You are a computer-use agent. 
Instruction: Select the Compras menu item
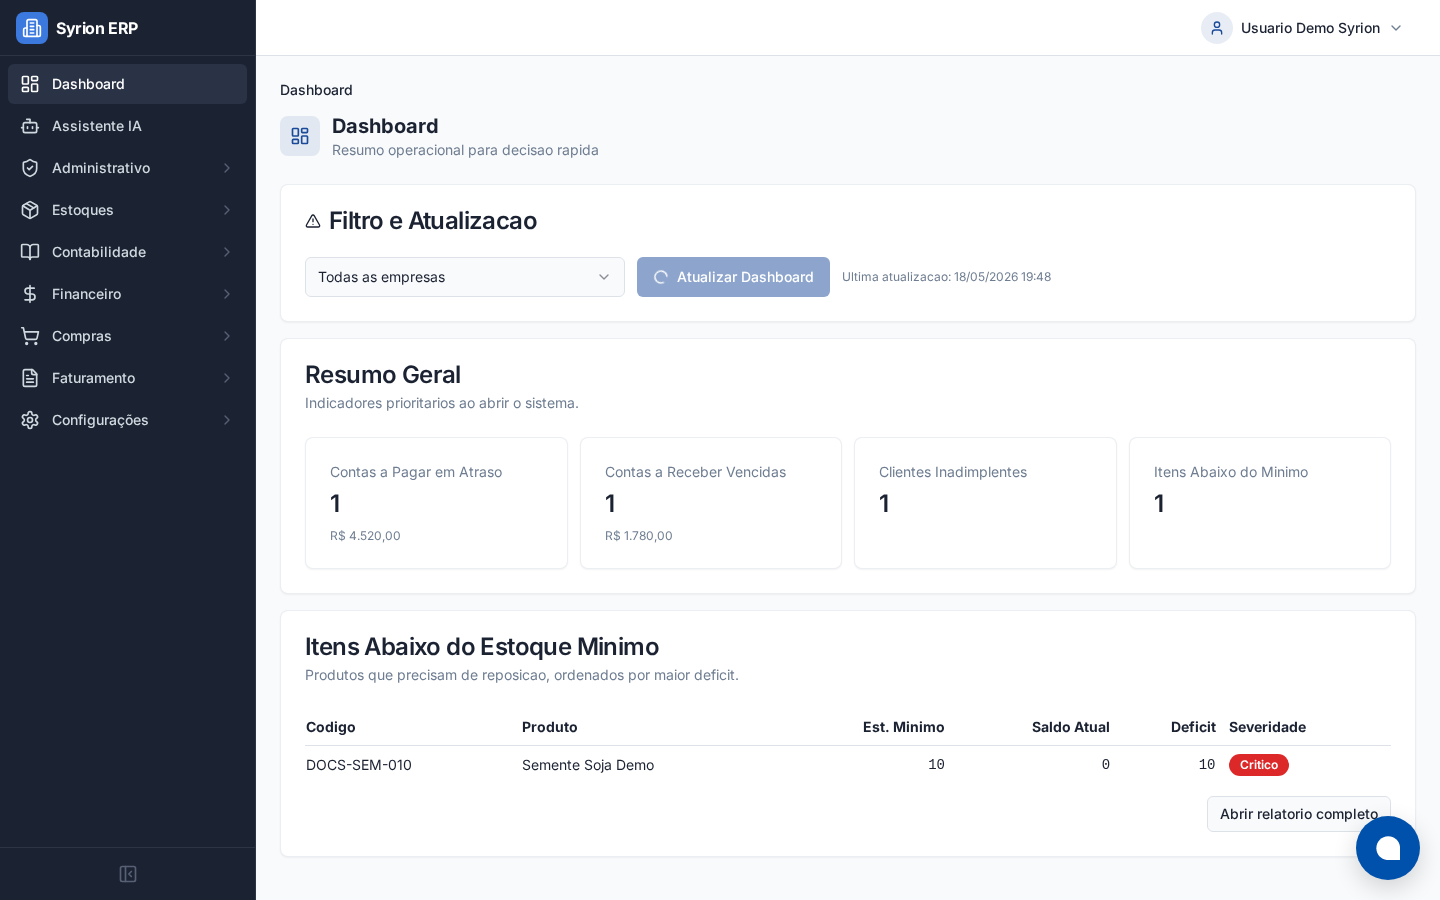tap(127, 336)
